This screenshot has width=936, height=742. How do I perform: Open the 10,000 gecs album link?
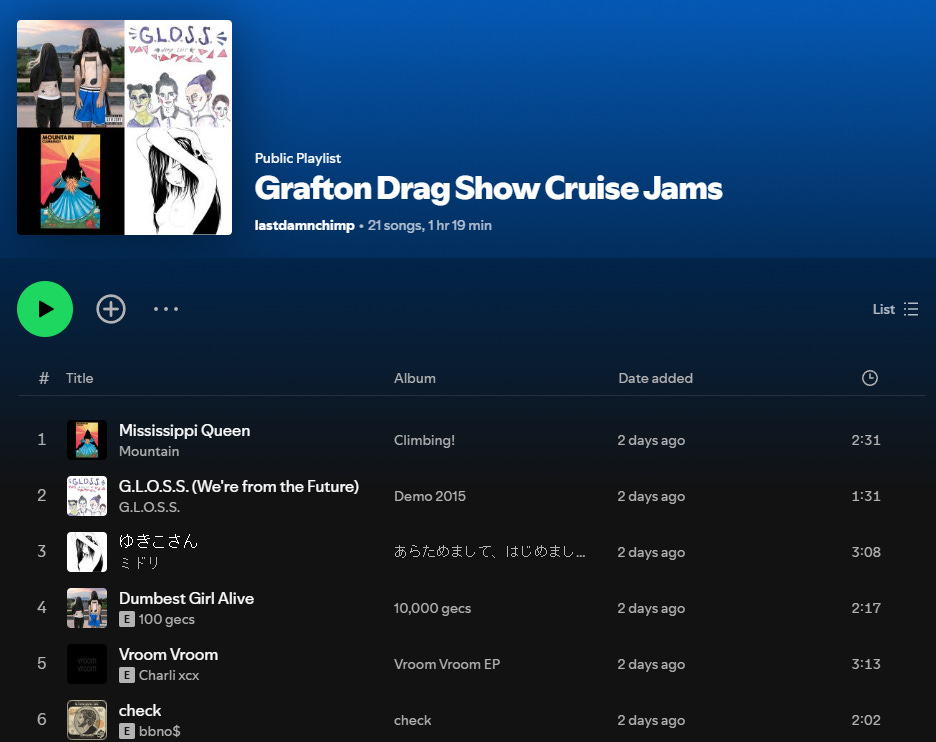[x=432, y=608]
